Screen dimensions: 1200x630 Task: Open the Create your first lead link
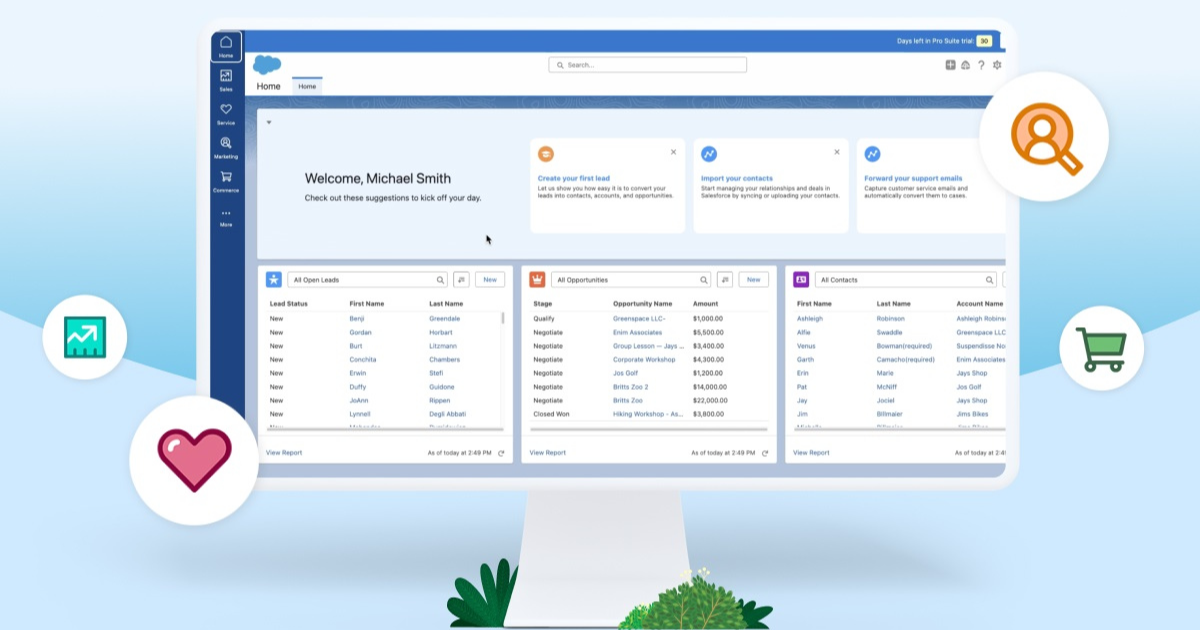coord(574,179)
